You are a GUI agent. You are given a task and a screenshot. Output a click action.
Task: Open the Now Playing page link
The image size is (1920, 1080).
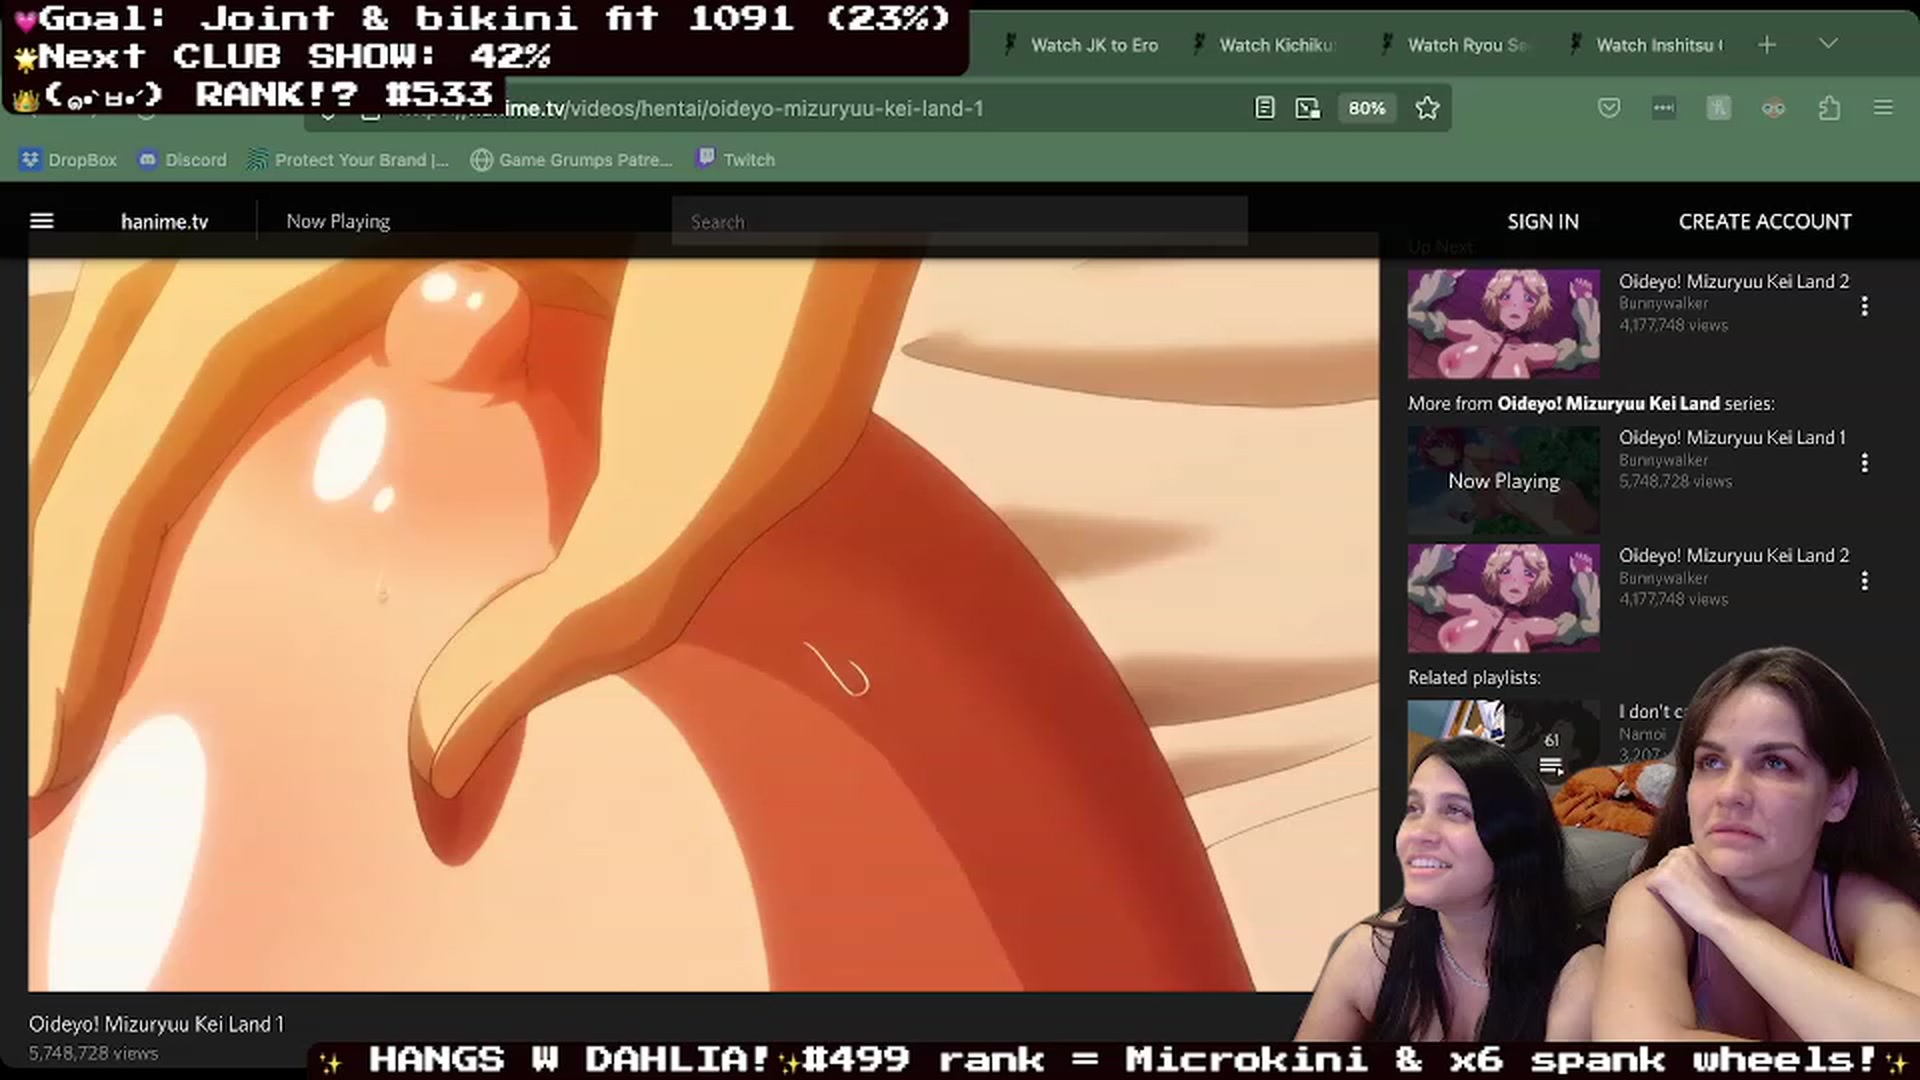tap(338, 222)
